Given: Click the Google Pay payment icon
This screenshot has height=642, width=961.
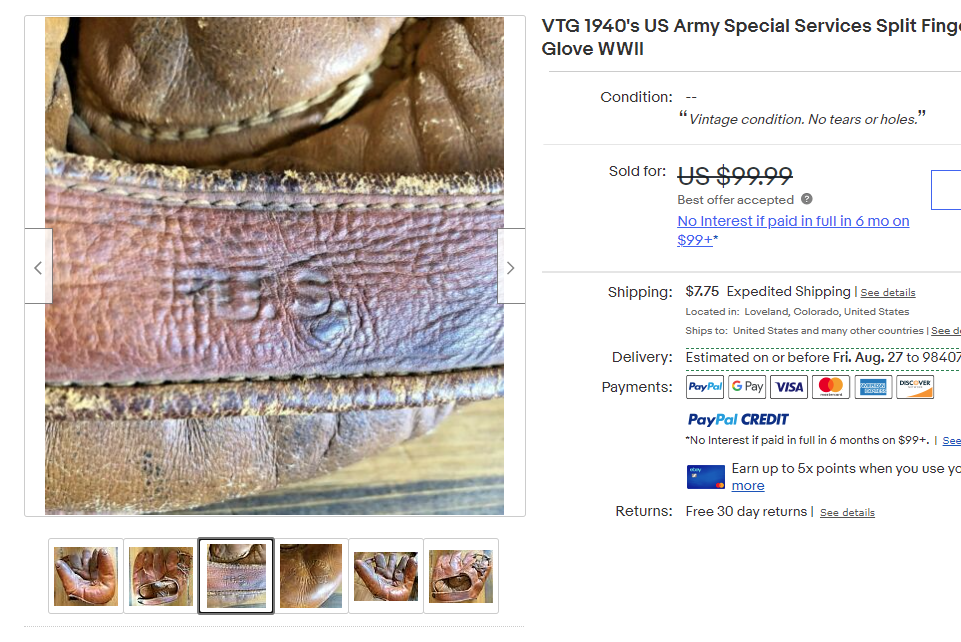Looking at the screenshot, I should (747, 387).
